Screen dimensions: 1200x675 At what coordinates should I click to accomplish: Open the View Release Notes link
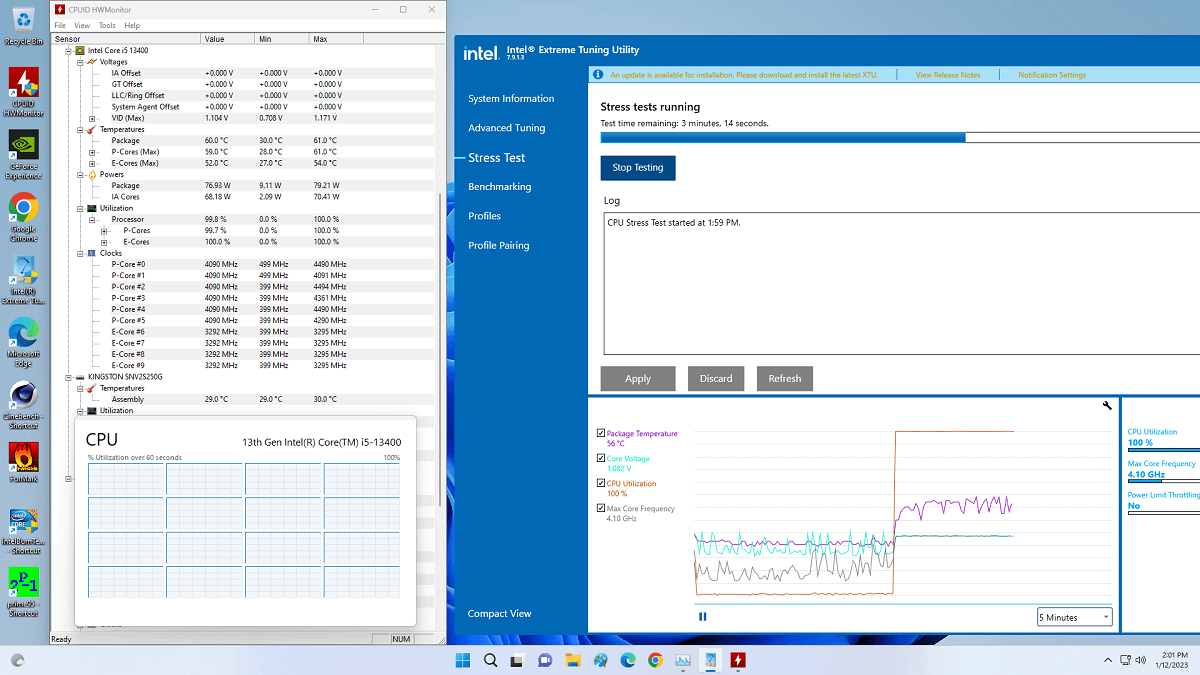pos(948,75)
